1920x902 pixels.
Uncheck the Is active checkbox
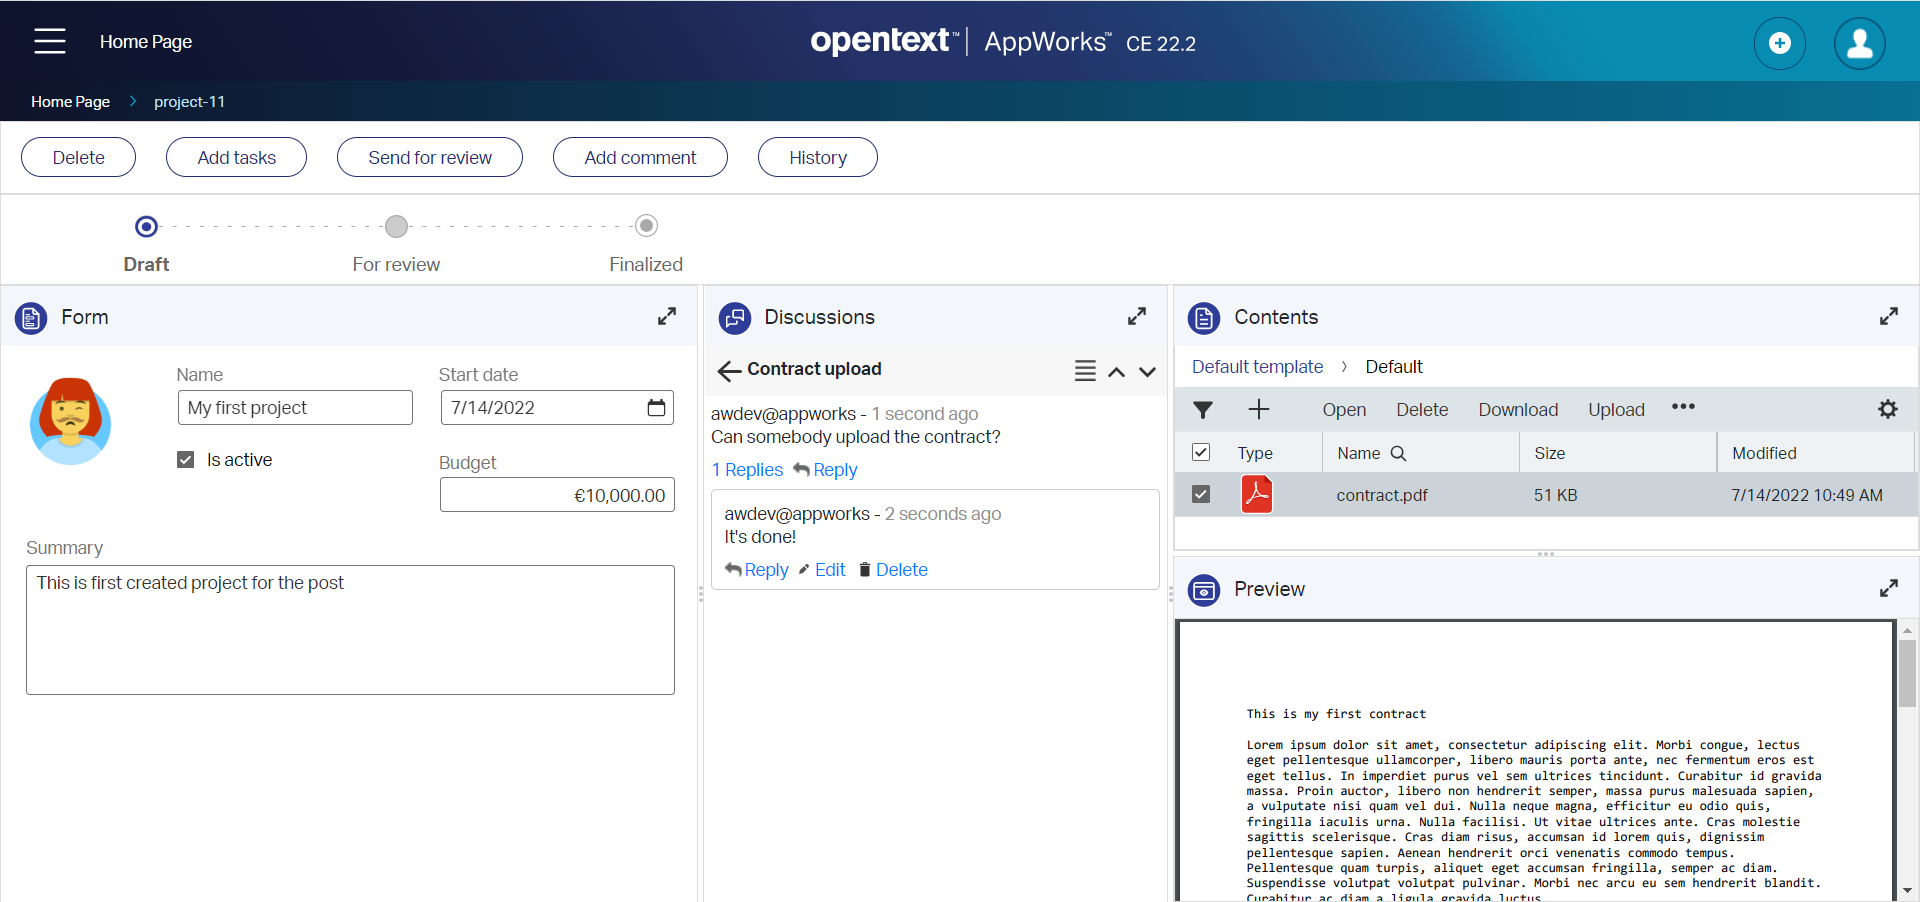click(186, 460)
